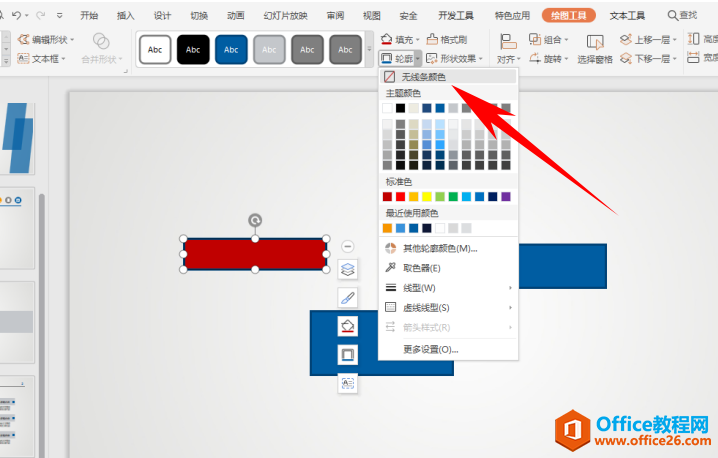Switch to the 插入 Insert tab
The height and width of the screenshot is (458, 718).
click(x=125, y=15)
